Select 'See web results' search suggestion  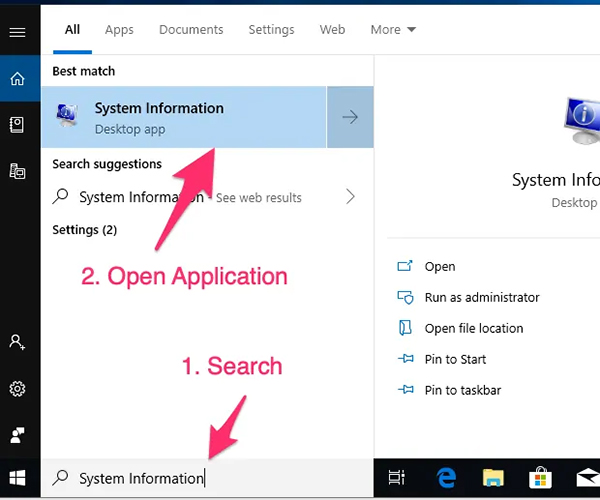(207, 197)
